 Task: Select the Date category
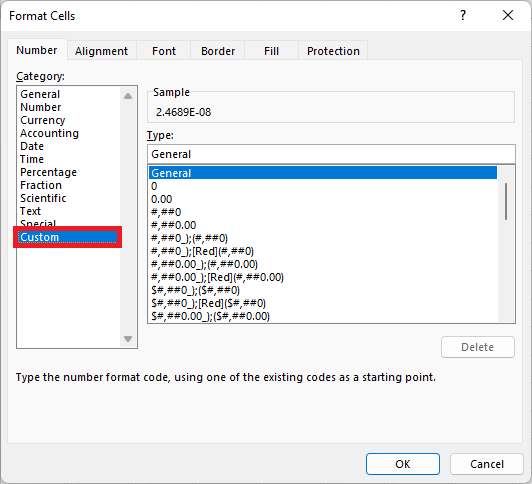pos(32,146)
